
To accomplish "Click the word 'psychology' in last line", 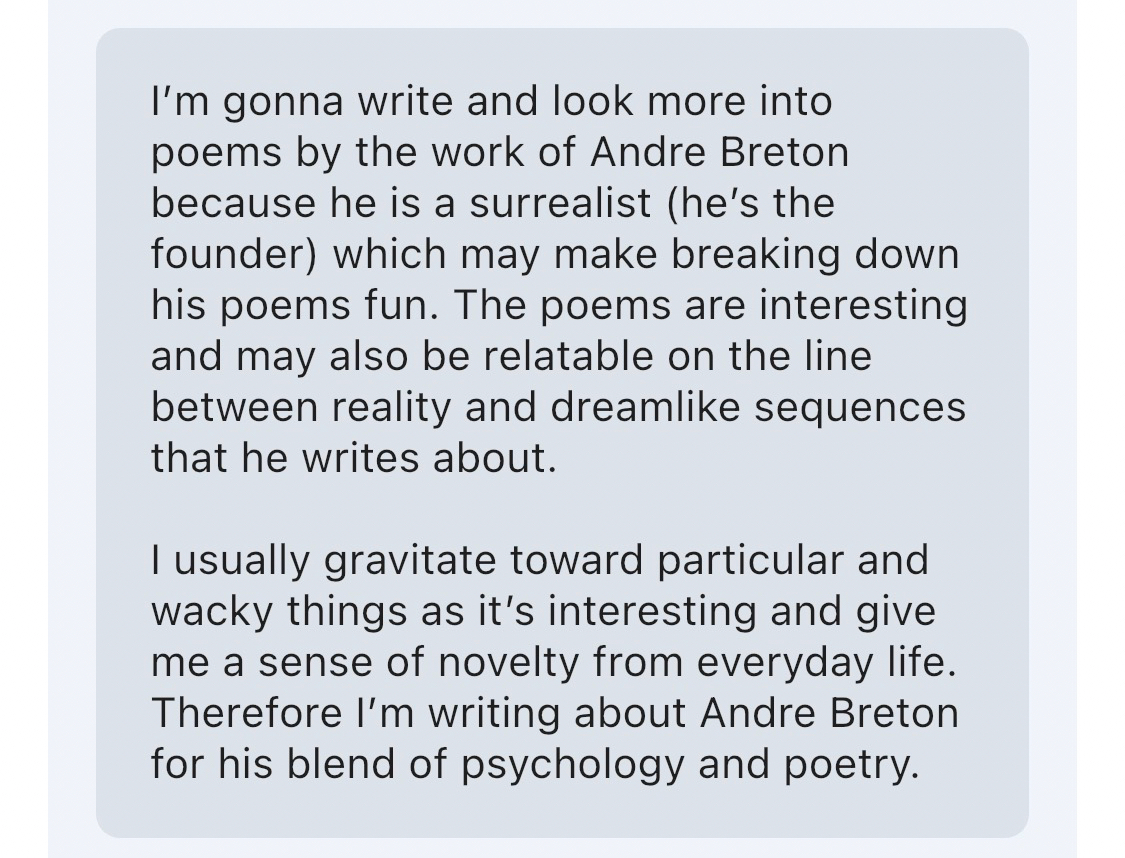I will 573,765.
